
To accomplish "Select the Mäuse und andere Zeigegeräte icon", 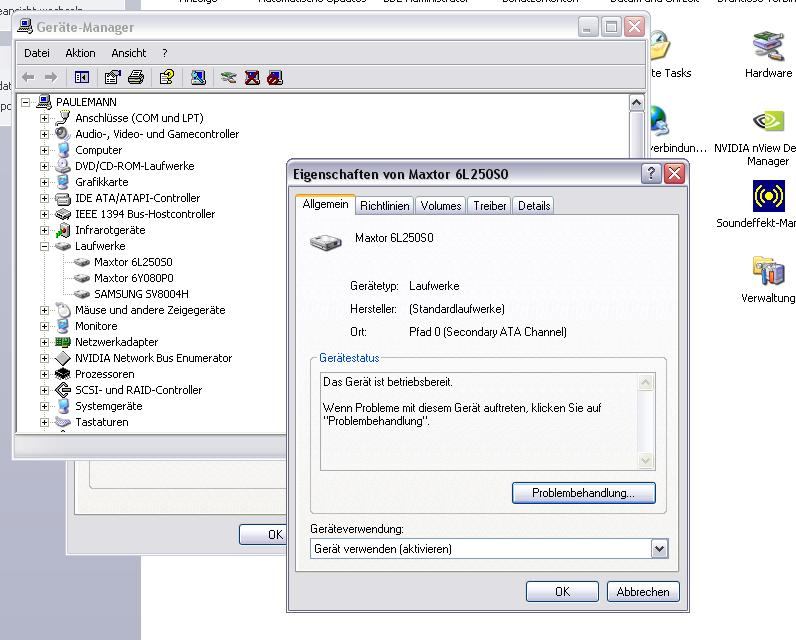I will click(63, 310).
